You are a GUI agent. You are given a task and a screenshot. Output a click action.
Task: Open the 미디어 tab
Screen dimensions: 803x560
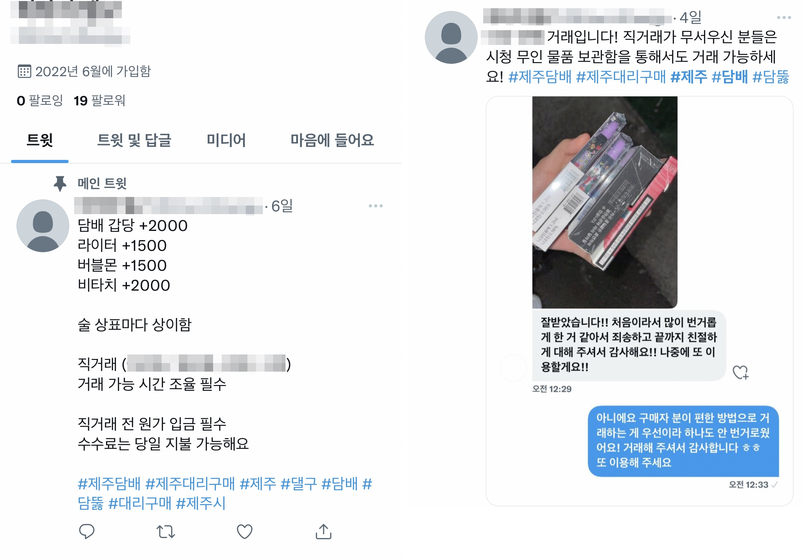226,140
